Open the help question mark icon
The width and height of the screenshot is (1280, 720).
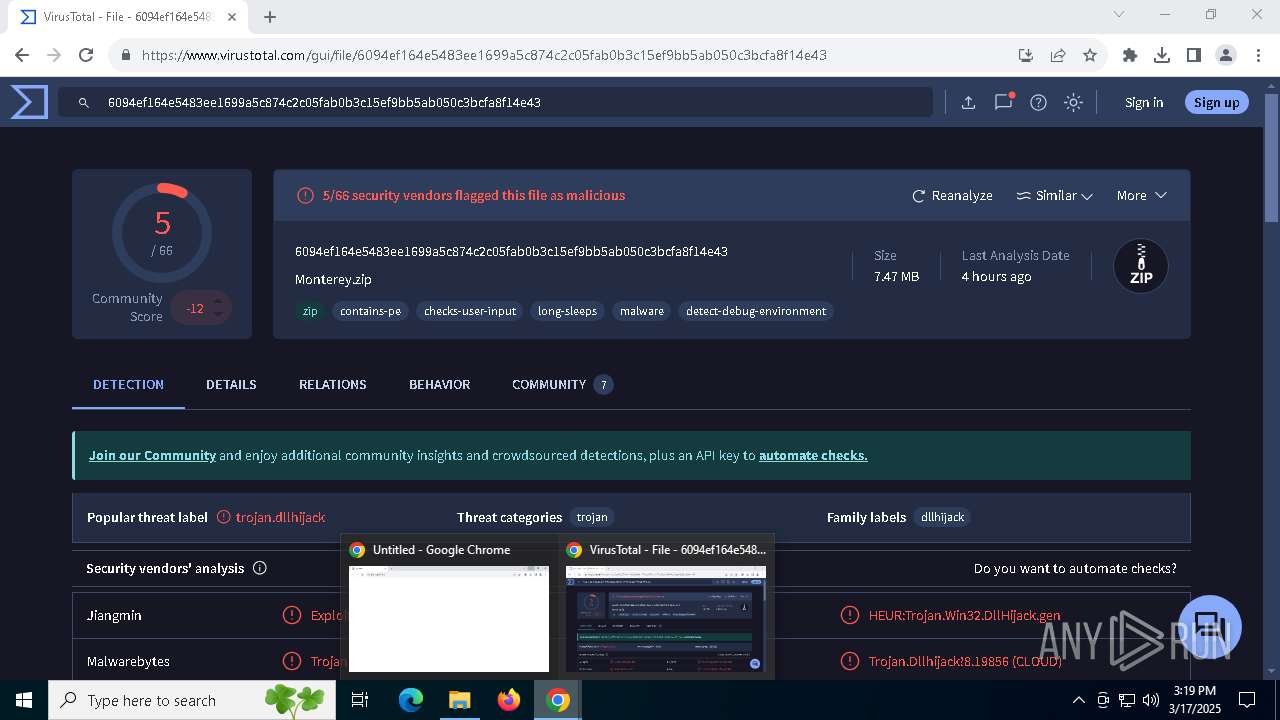[x=1038, y=102]
